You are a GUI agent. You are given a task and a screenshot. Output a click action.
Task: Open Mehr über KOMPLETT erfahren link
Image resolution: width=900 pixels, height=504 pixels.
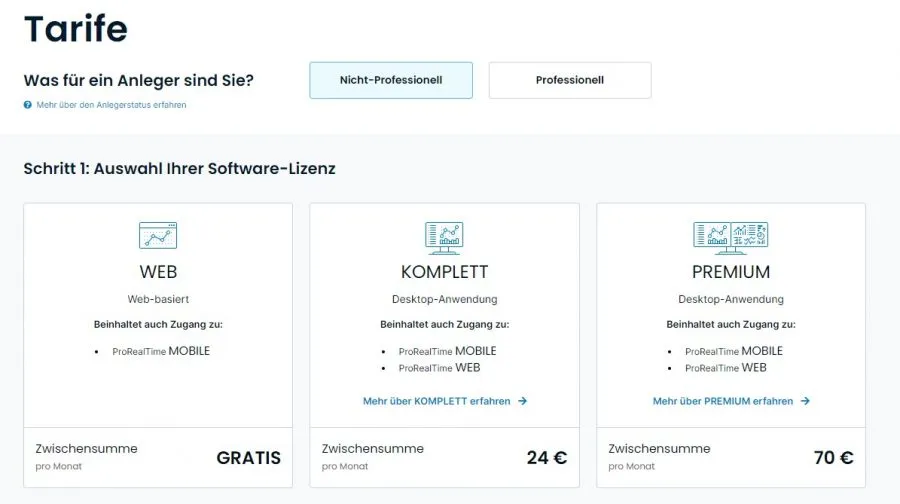coord(436,401)
